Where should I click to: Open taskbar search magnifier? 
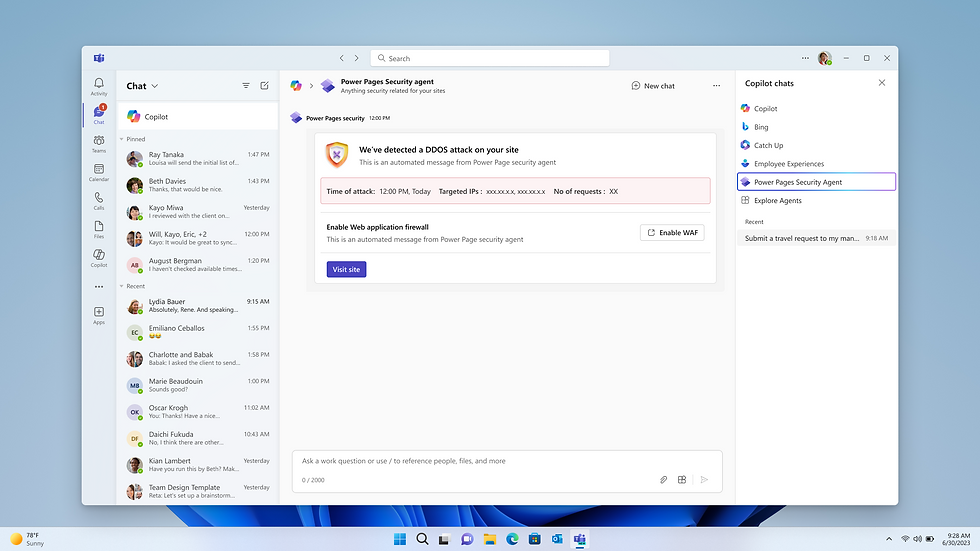coord(422,539)
